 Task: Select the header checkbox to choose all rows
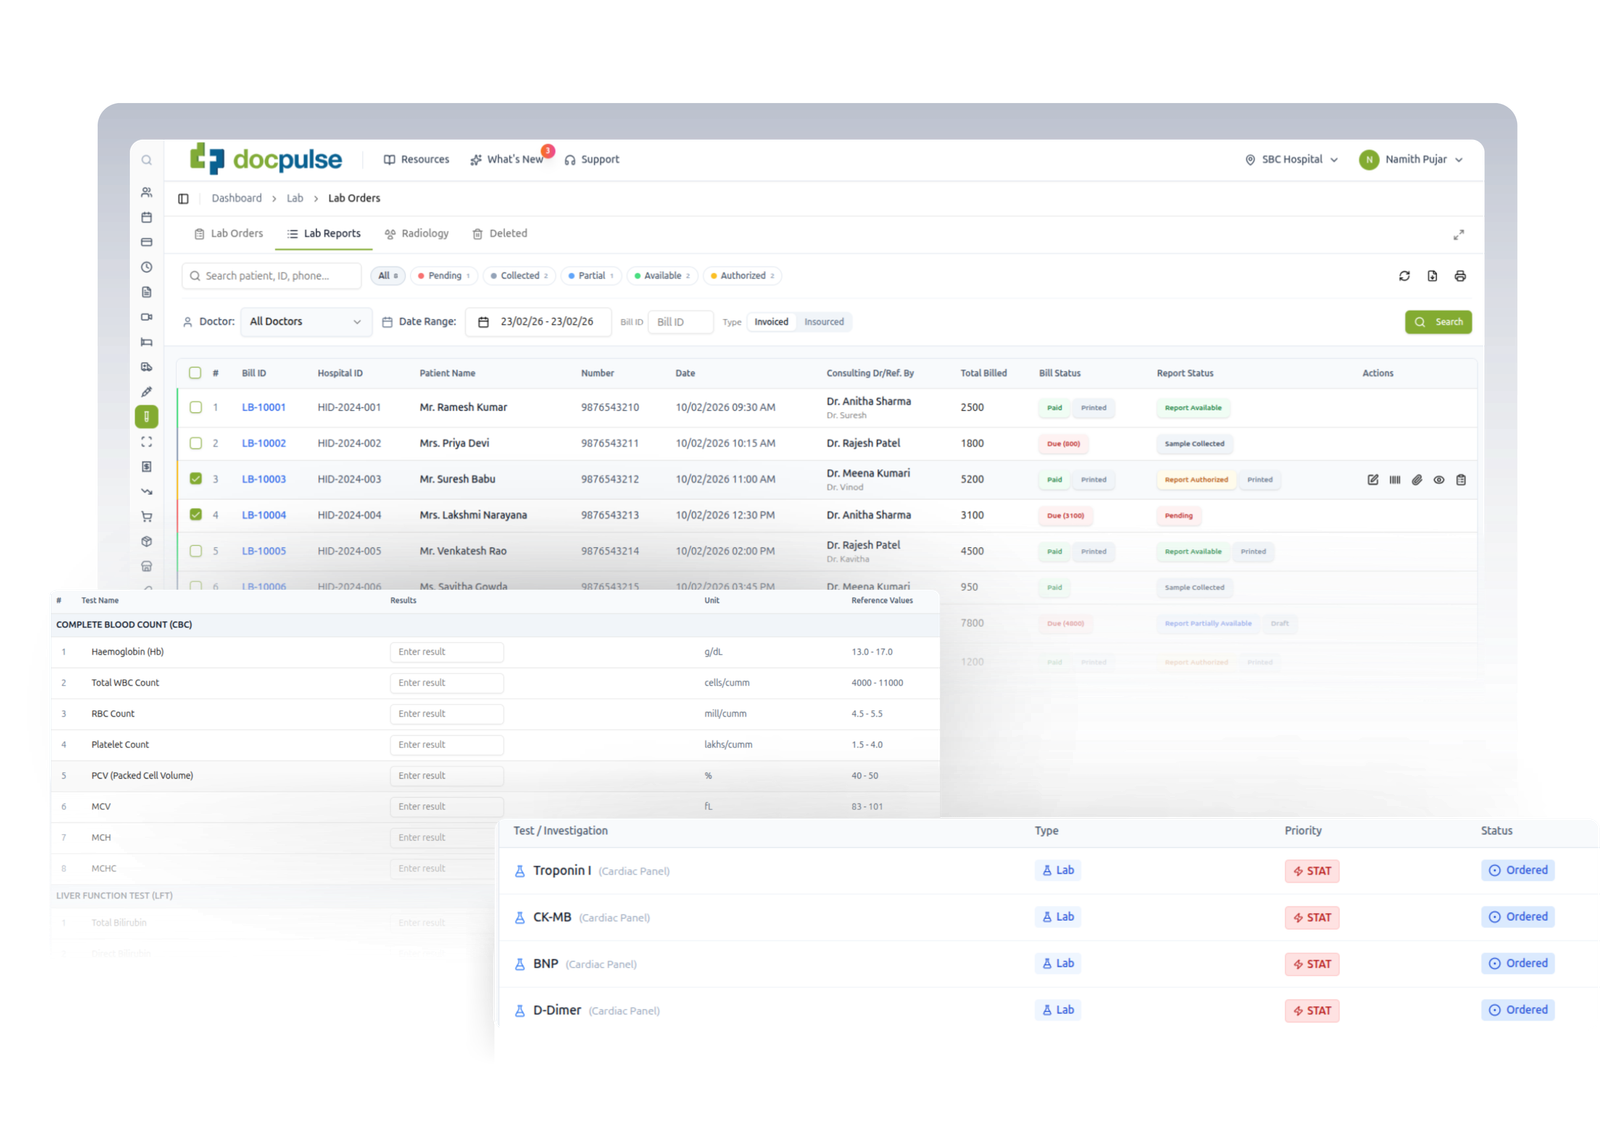(196, 372)
